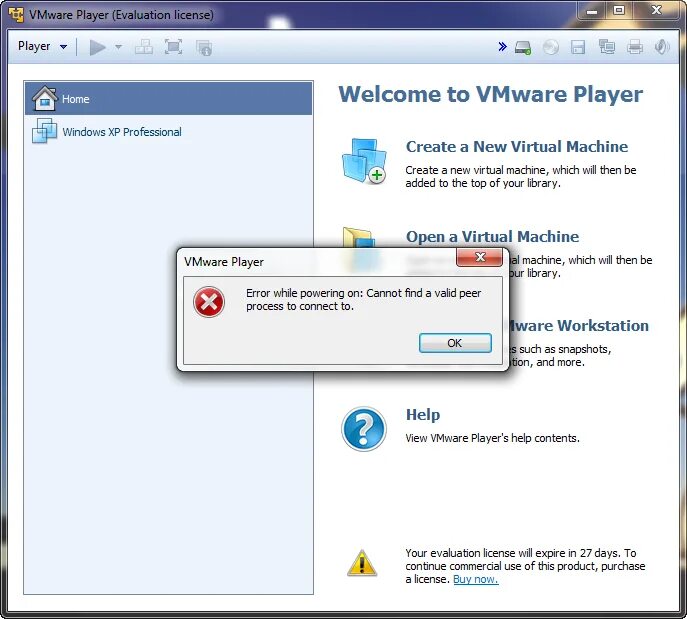Click the 'Welcome to VMware Player' heading
The width and height of the screenshot is (687, 619).
pos(490,94)
